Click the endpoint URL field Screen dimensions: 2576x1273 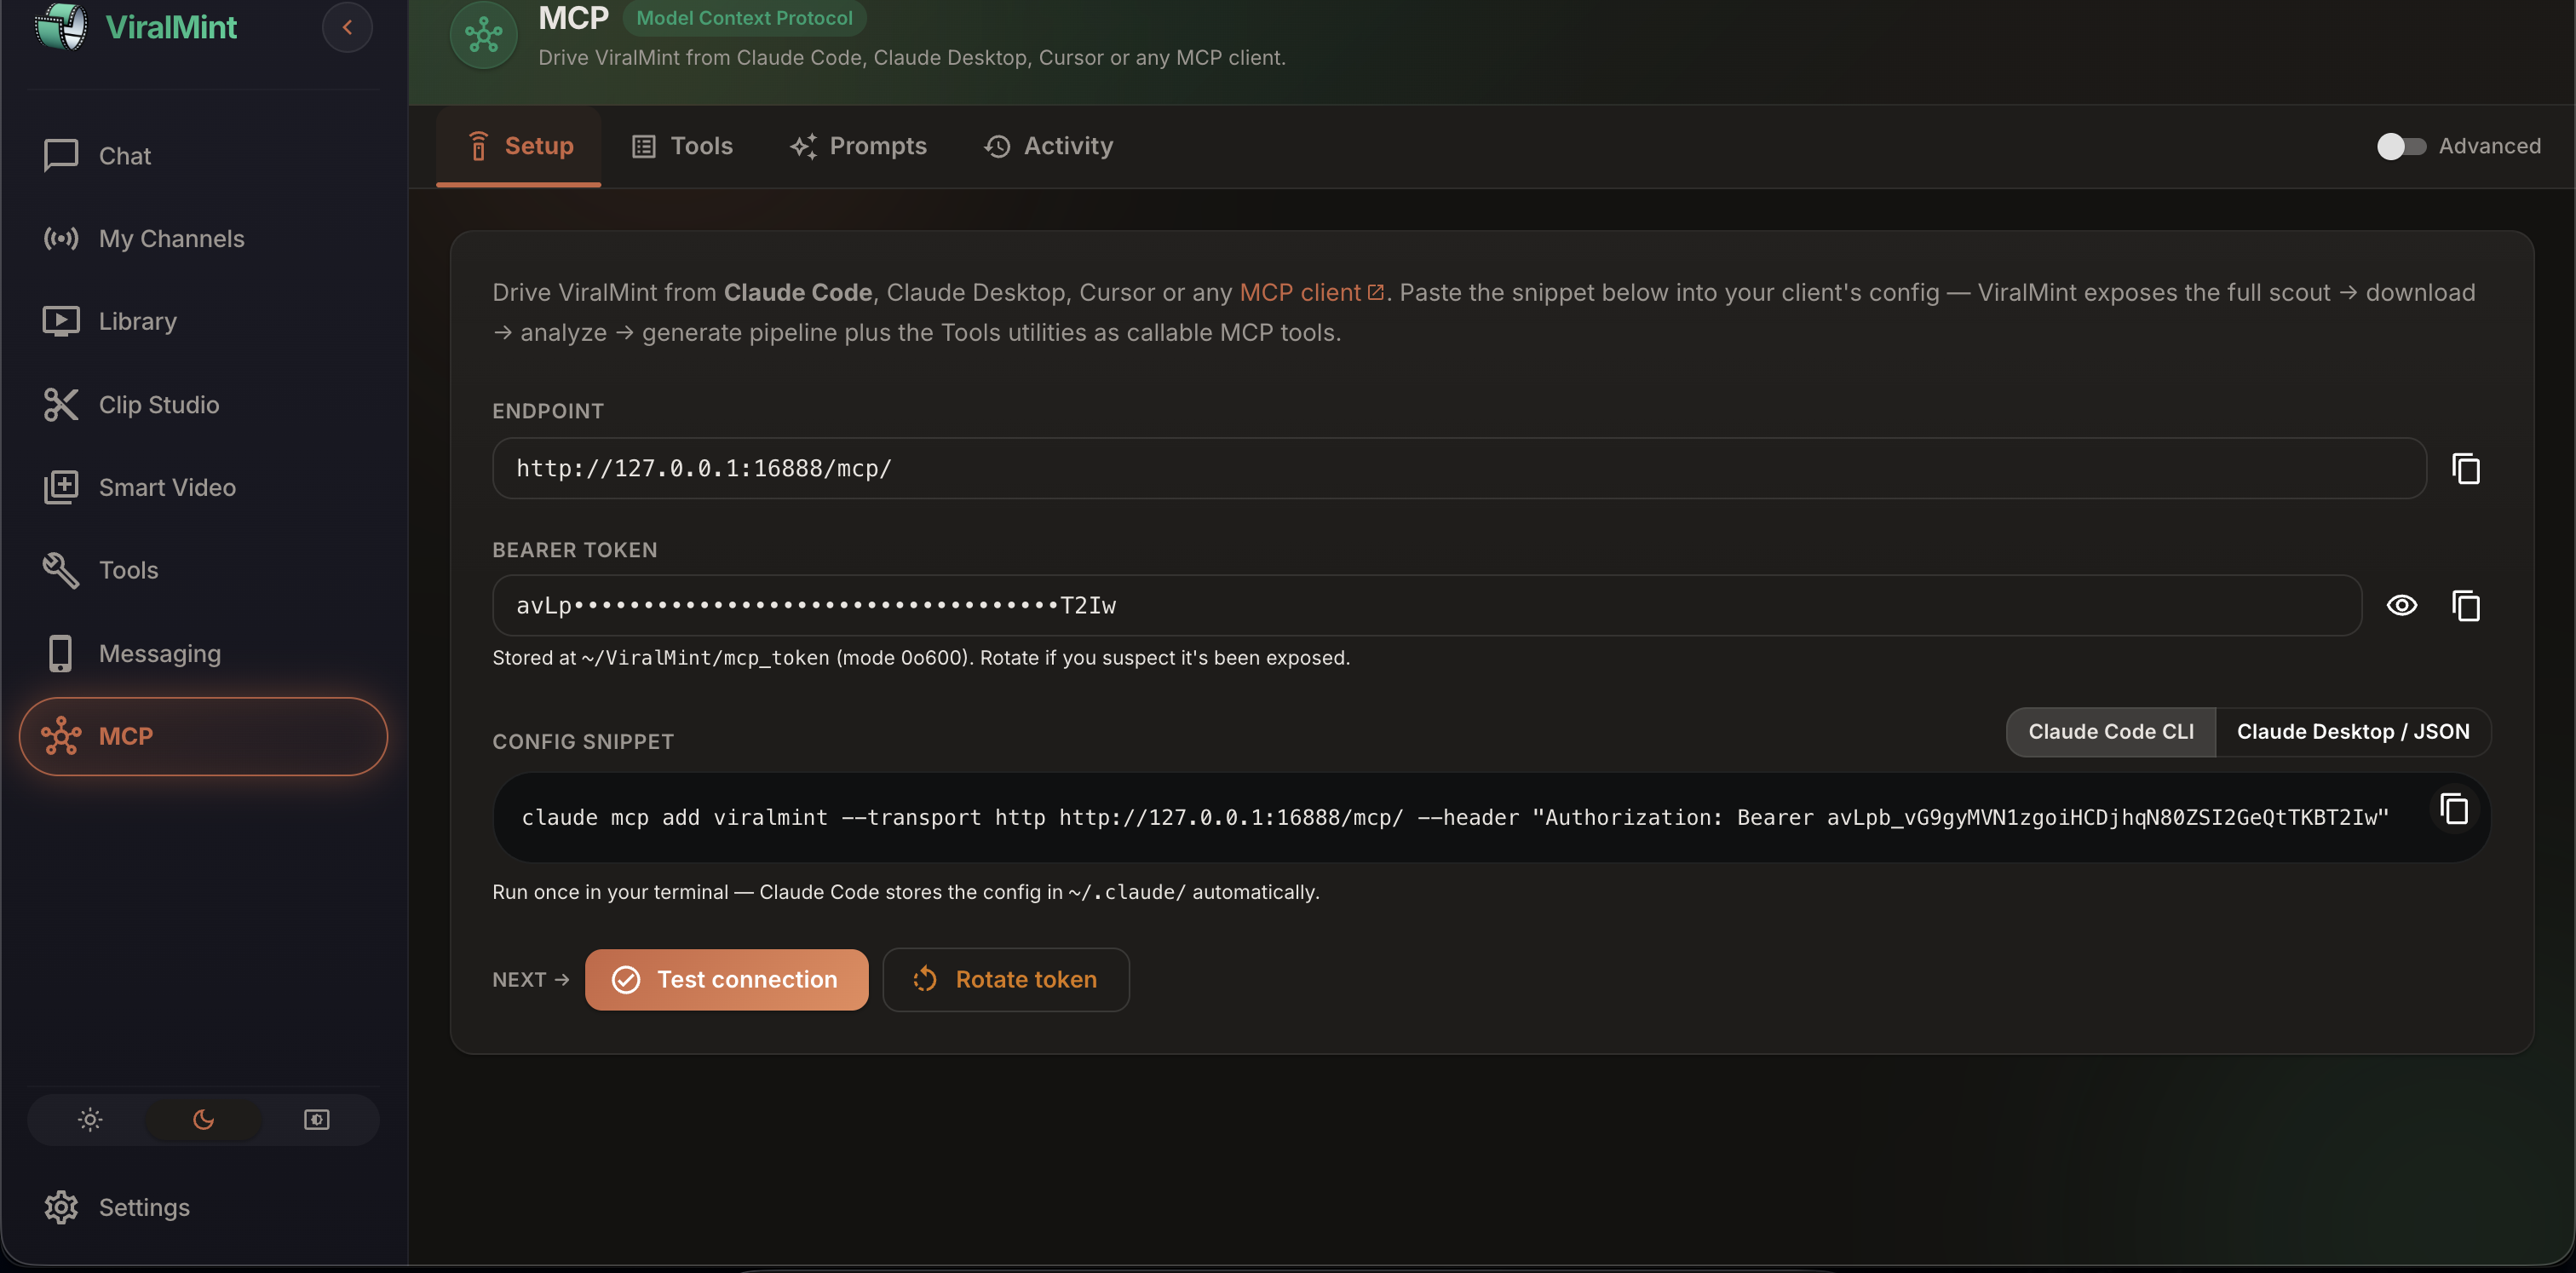[x=1459, y=469]
